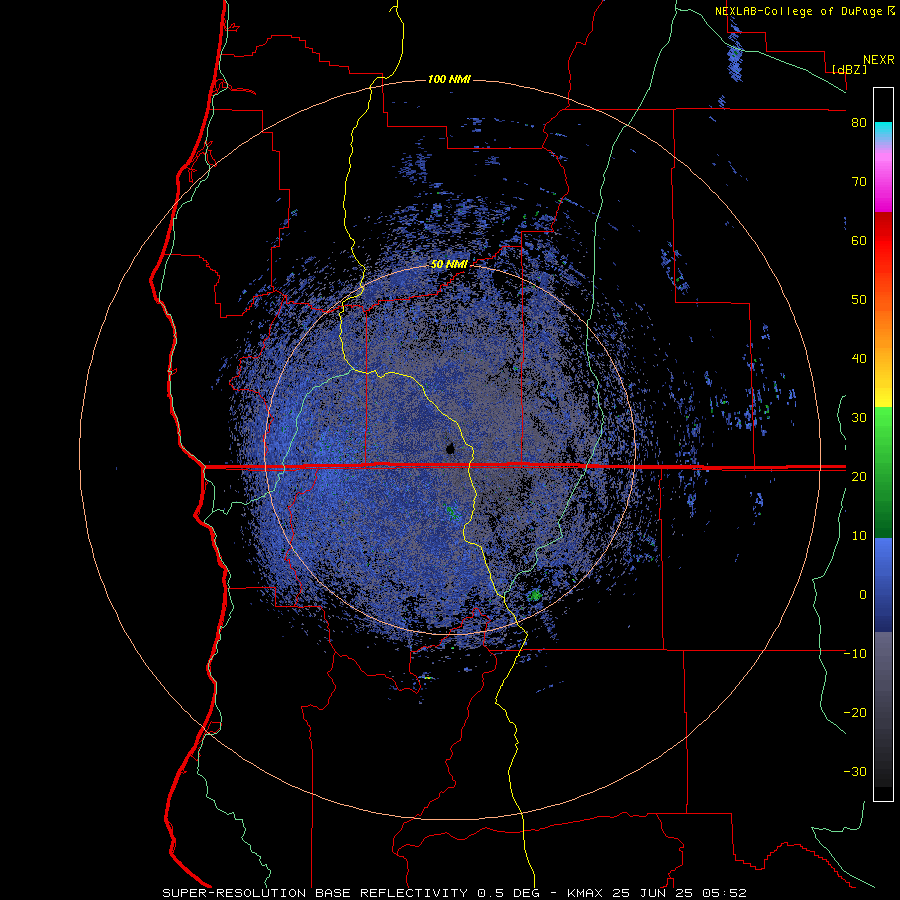The height and width of the screenshot is (900, 900).
Task: Click the [dBZ] units label
Action: [x=849, y=69]
